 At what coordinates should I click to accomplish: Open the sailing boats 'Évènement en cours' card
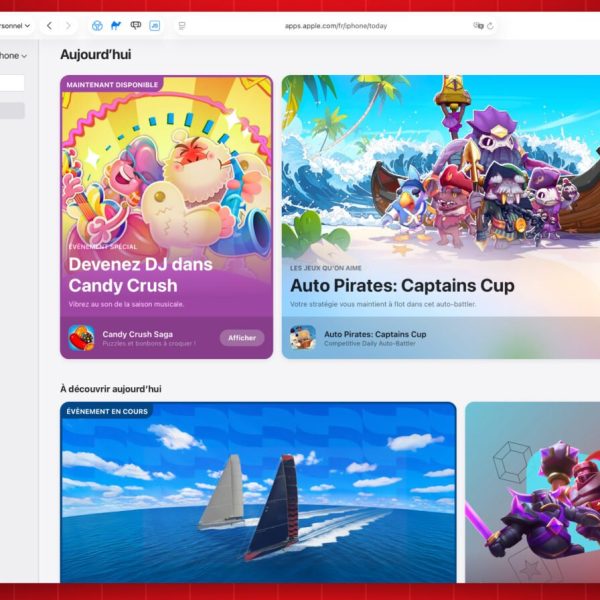[258, 492]
